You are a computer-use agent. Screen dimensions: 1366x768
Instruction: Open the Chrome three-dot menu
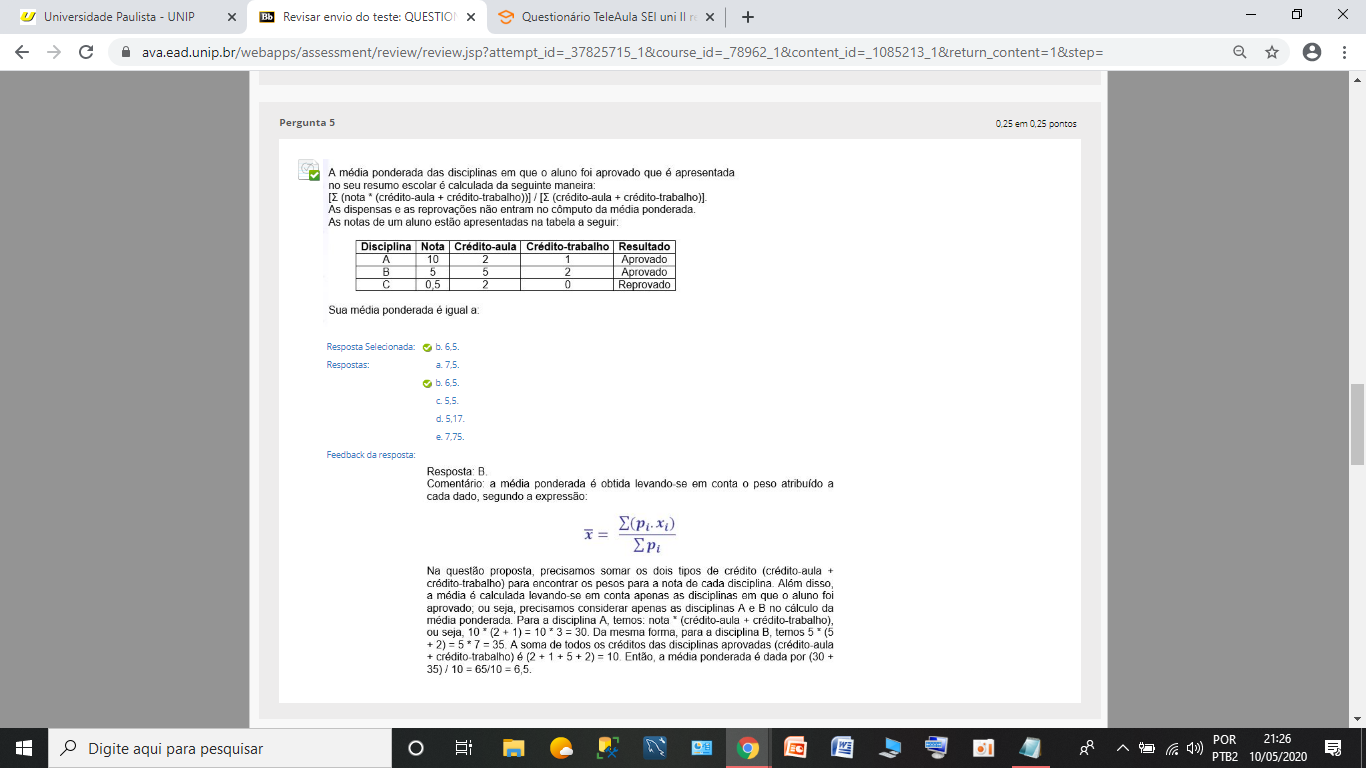pyautogui.click(x=1346, y=52)
